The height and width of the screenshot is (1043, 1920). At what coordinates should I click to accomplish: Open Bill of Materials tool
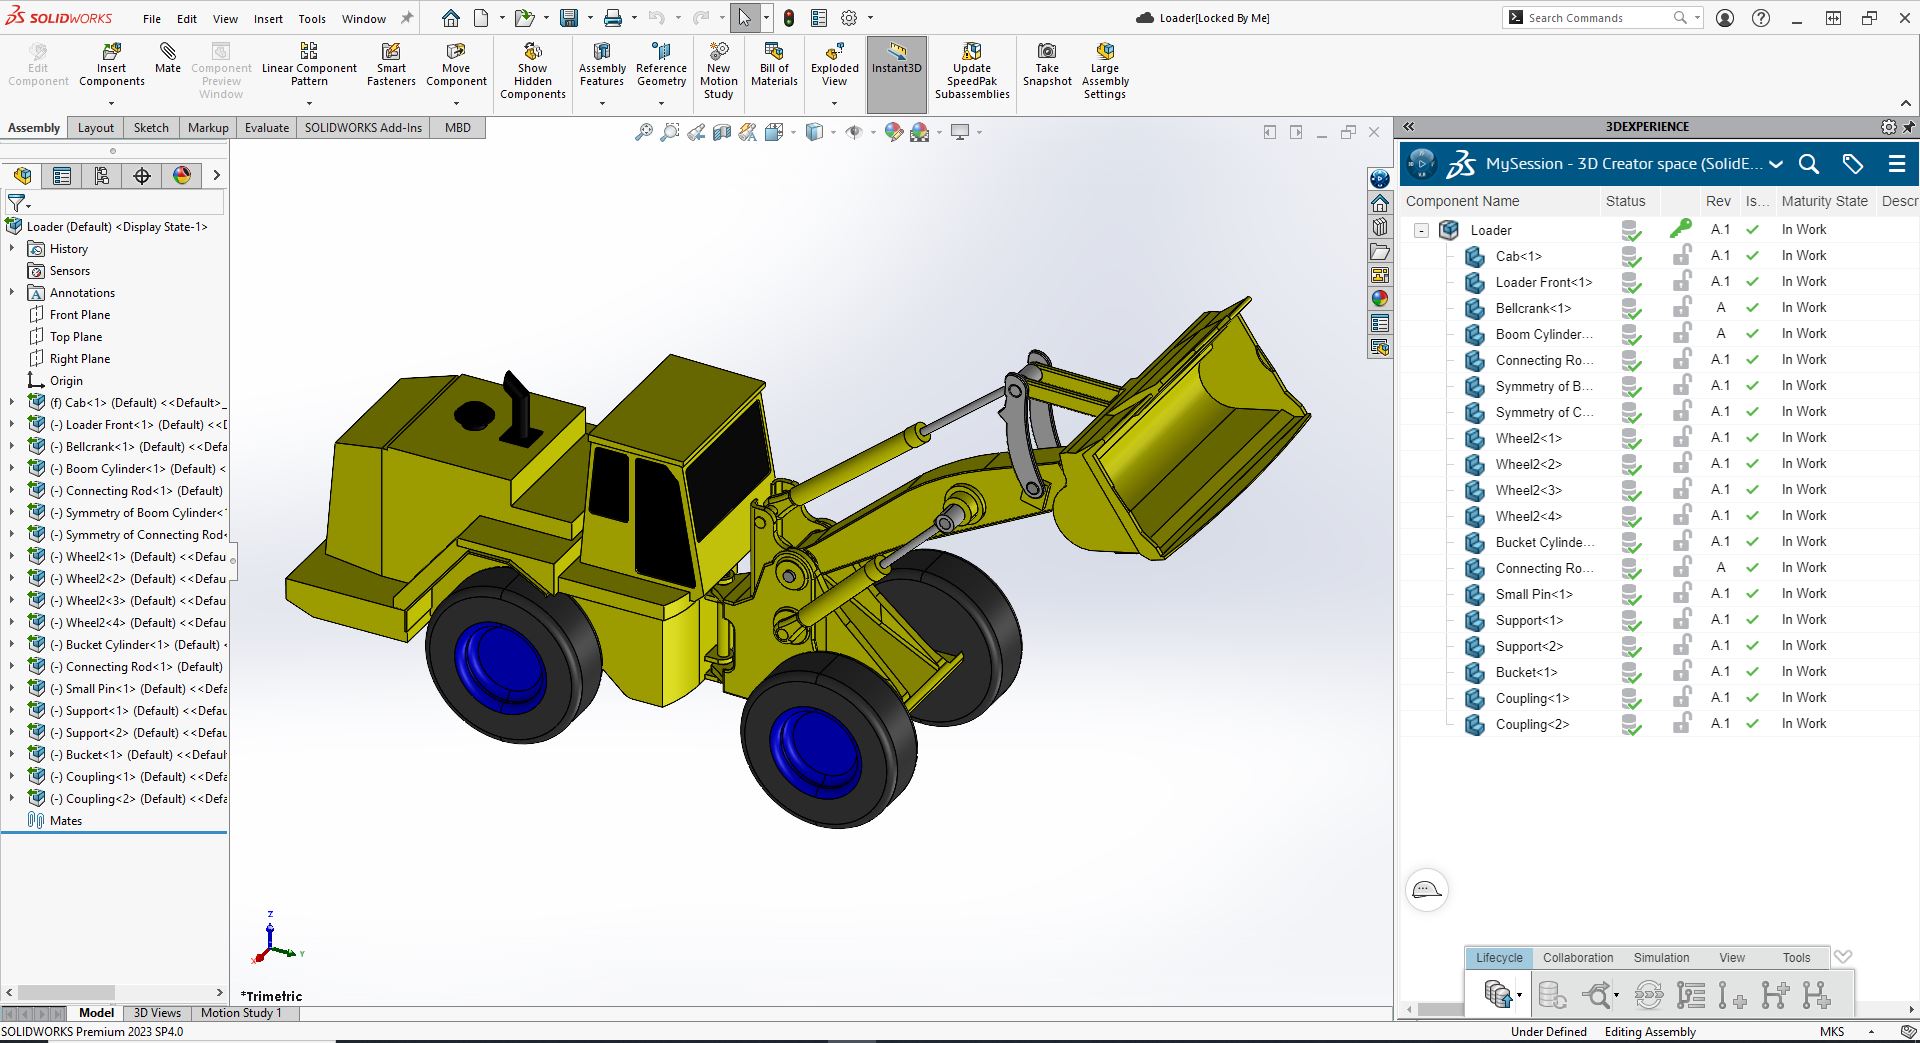point(774,52)
